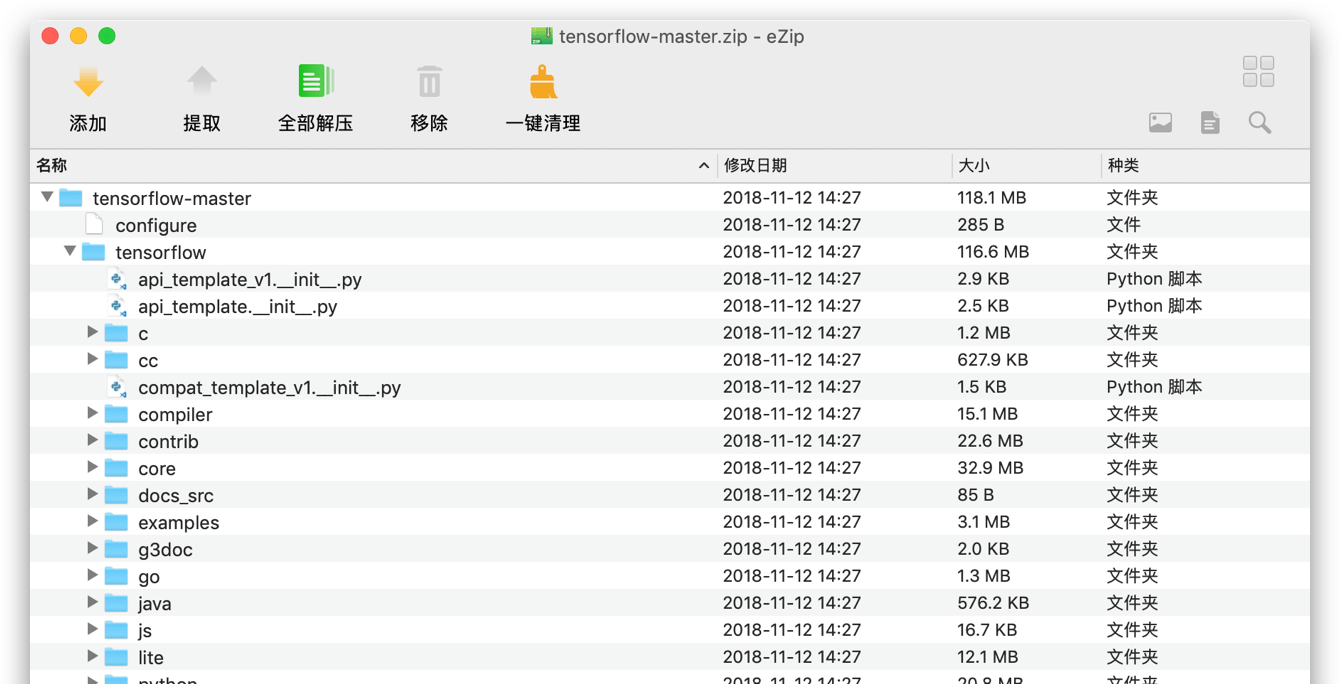Click the compiler folder icon

click(117, 413)
